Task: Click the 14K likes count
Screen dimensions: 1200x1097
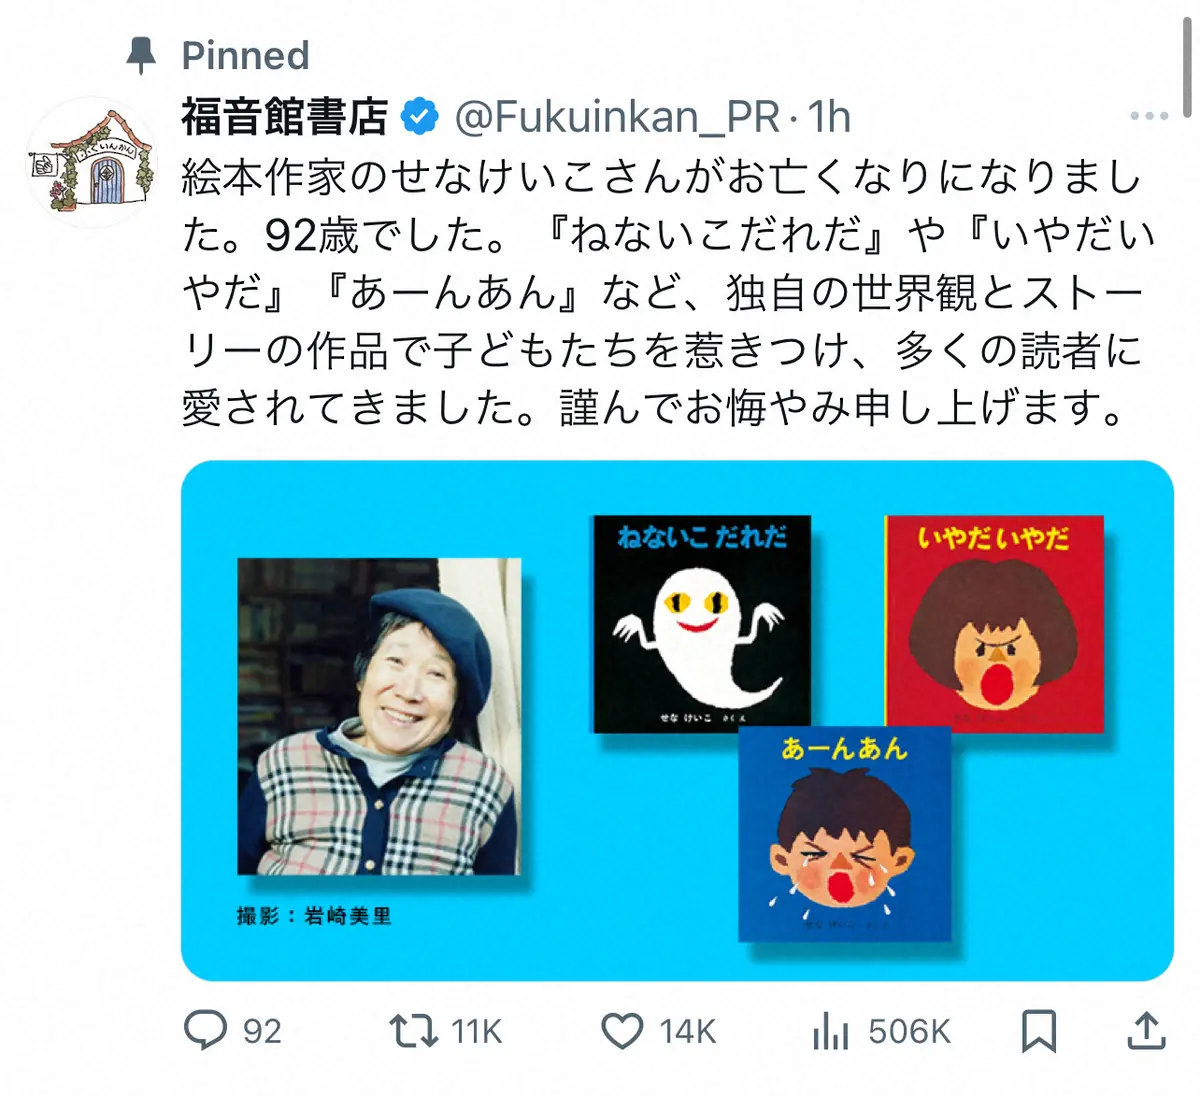Action: [688, 1031]
